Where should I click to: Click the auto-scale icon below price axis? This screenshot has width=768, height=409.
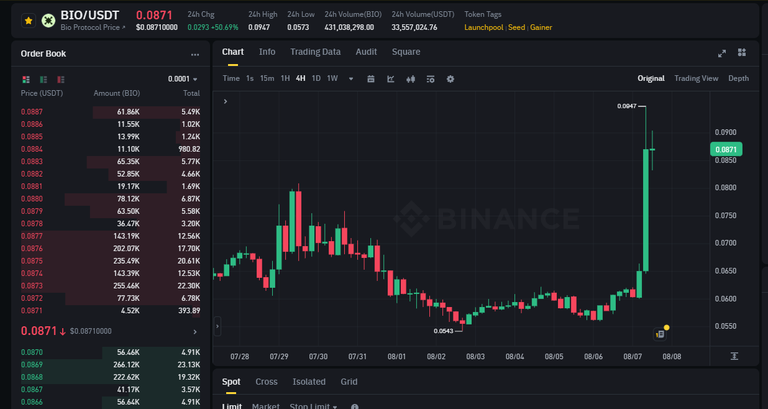pyautogui.click(x=734, y=356)
